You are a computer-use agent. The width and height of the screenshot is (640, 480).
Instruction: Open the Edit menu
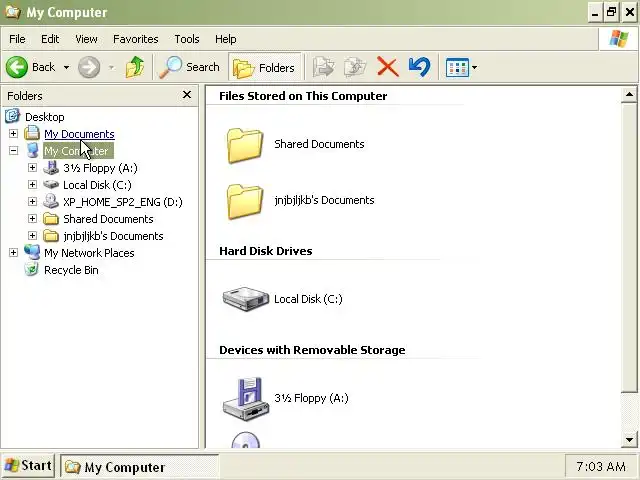[50, 39]
